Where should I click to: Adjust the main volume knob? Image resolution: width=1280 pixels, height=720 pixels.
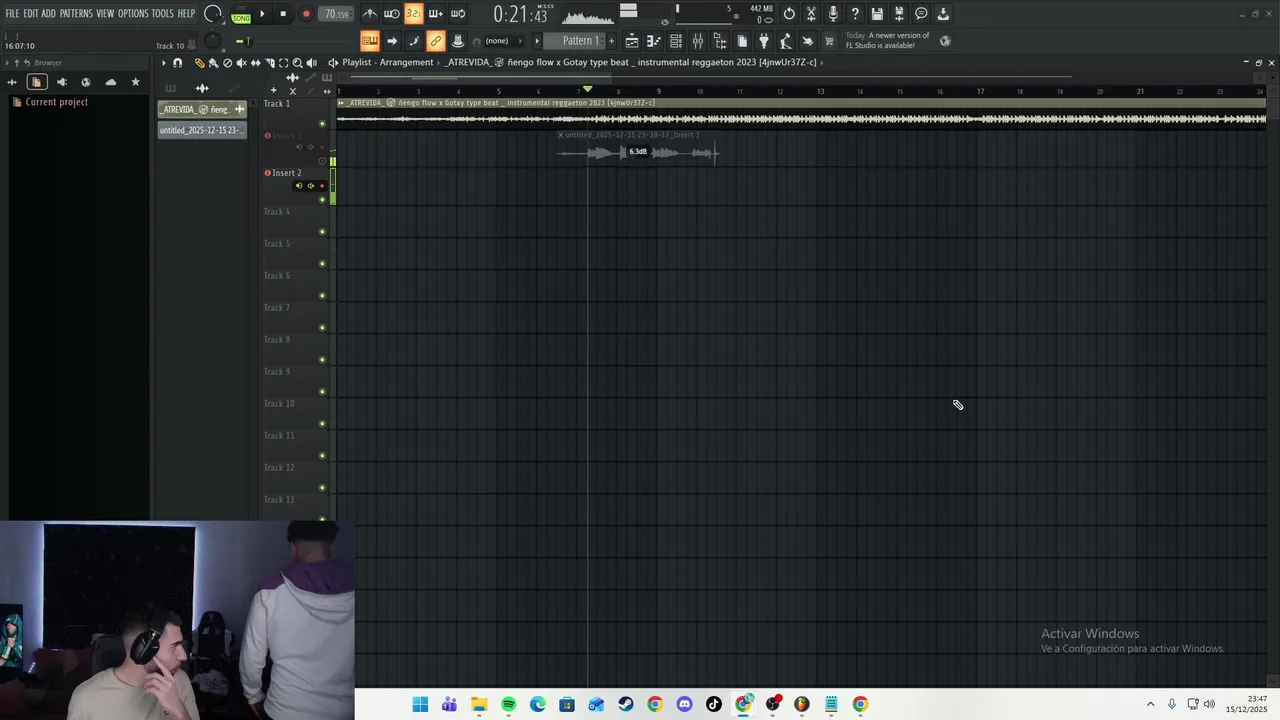[212, 14]
